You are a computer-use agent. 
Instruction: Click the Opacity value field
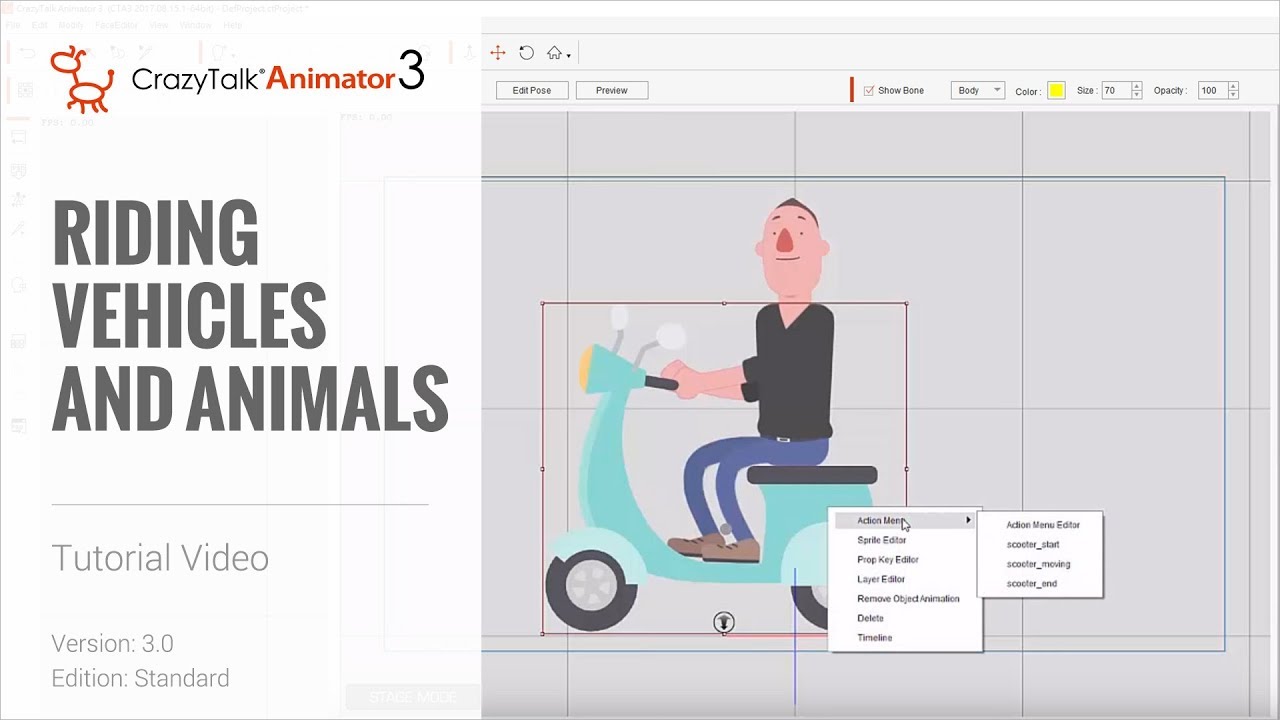(x=1212, y=90)
